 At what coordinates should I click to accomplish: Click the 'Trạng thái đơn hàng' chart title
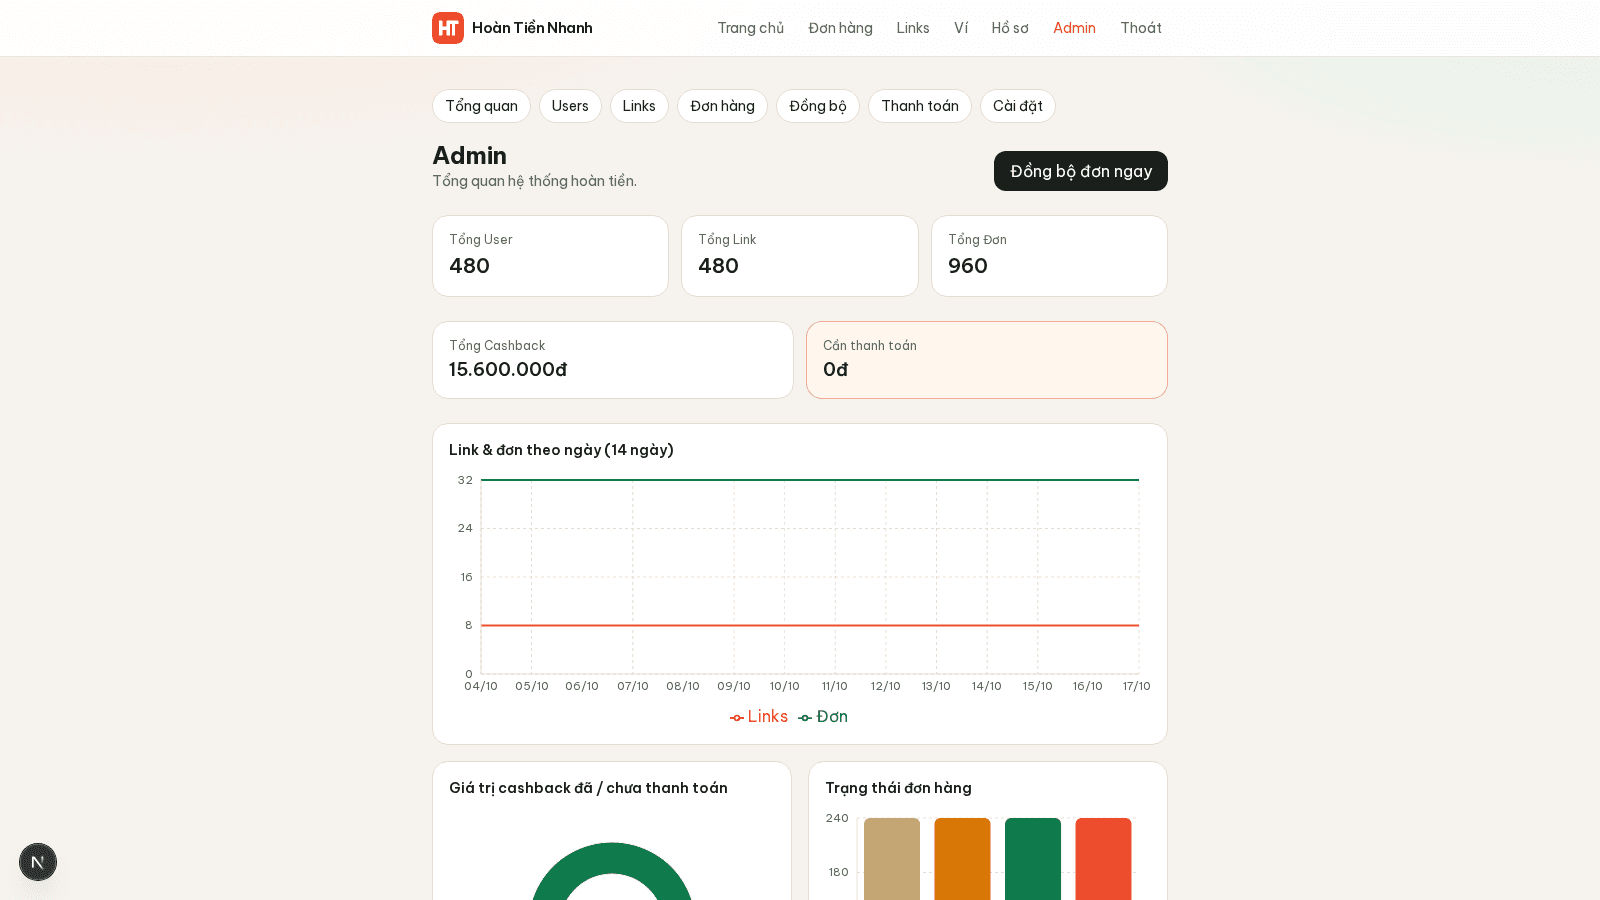point(898,788)
